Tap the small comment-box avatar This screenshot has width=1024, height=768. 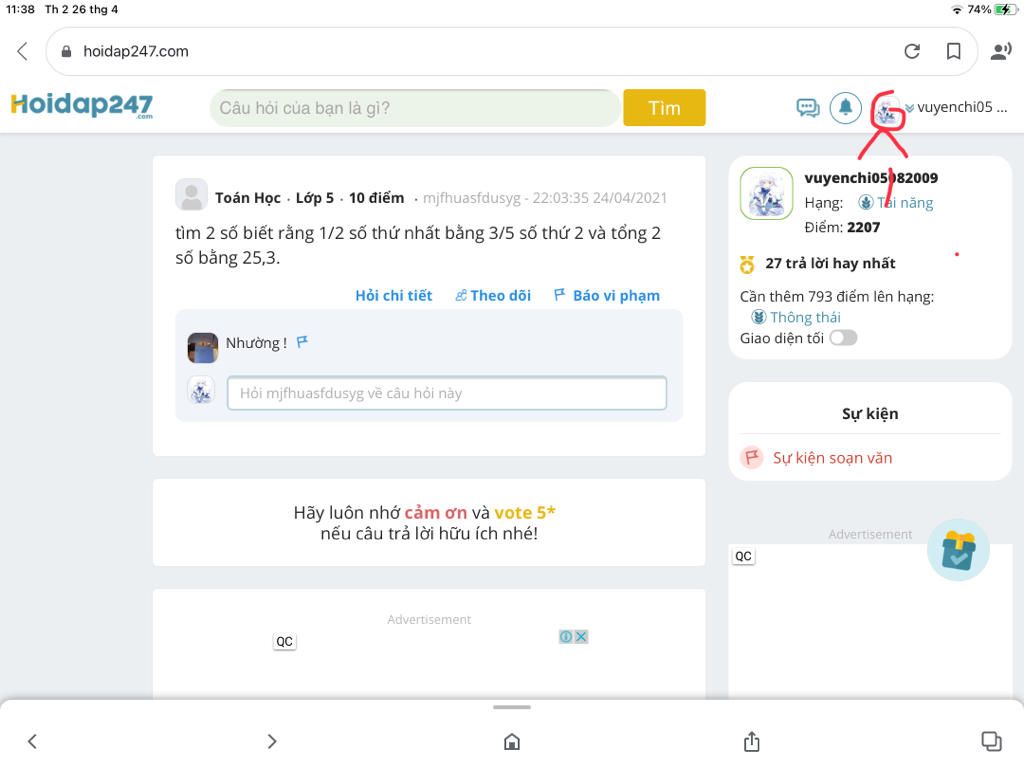coord(201,391)
